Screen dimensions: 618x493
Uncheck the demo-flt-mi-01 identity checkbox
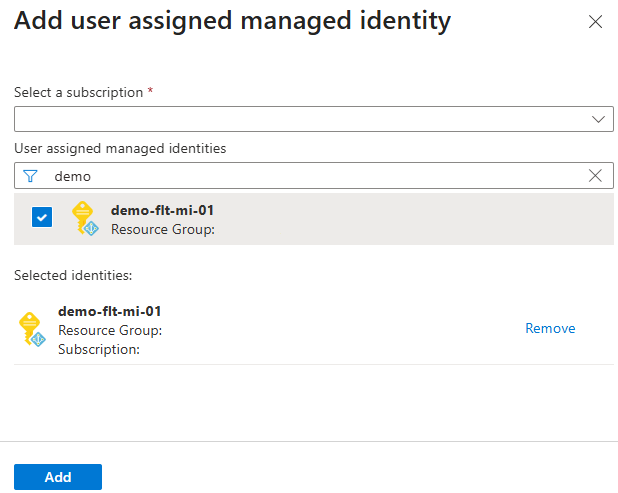click(42, 217)
